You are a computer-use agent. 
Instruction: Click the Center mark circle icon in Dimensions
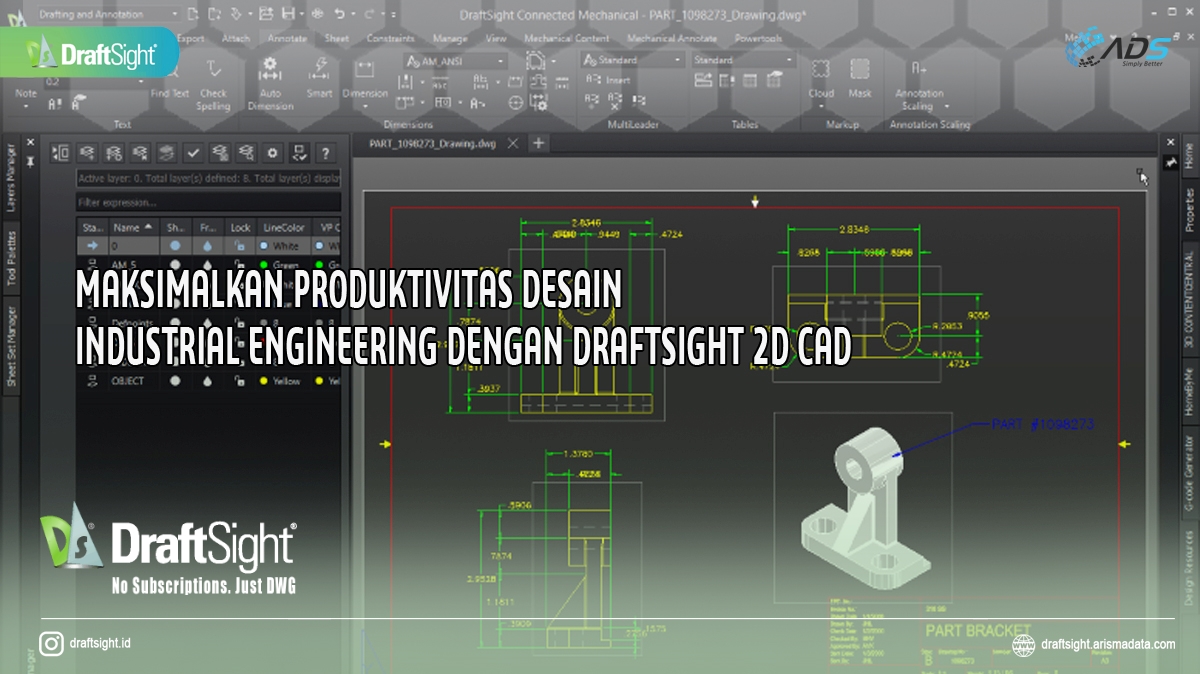(516, 102)
